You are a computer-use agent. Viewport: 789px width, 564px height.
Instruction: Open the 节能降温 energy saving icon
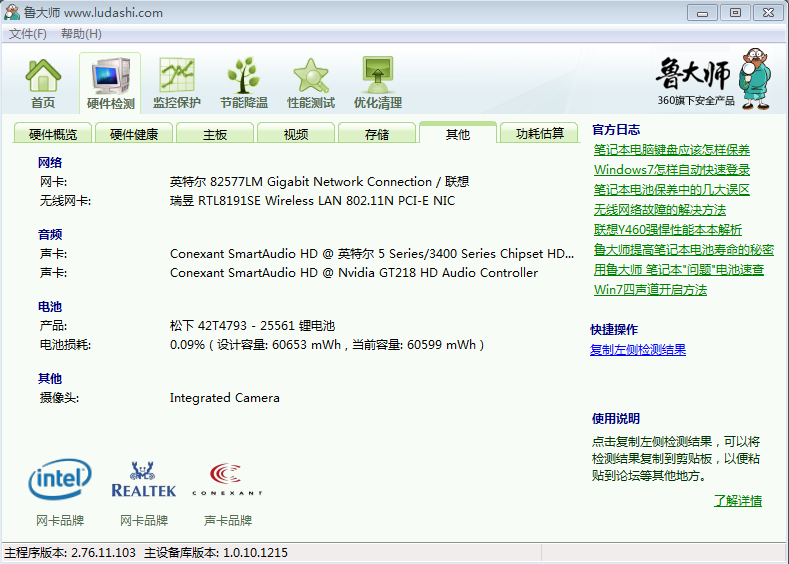point(244,83)
